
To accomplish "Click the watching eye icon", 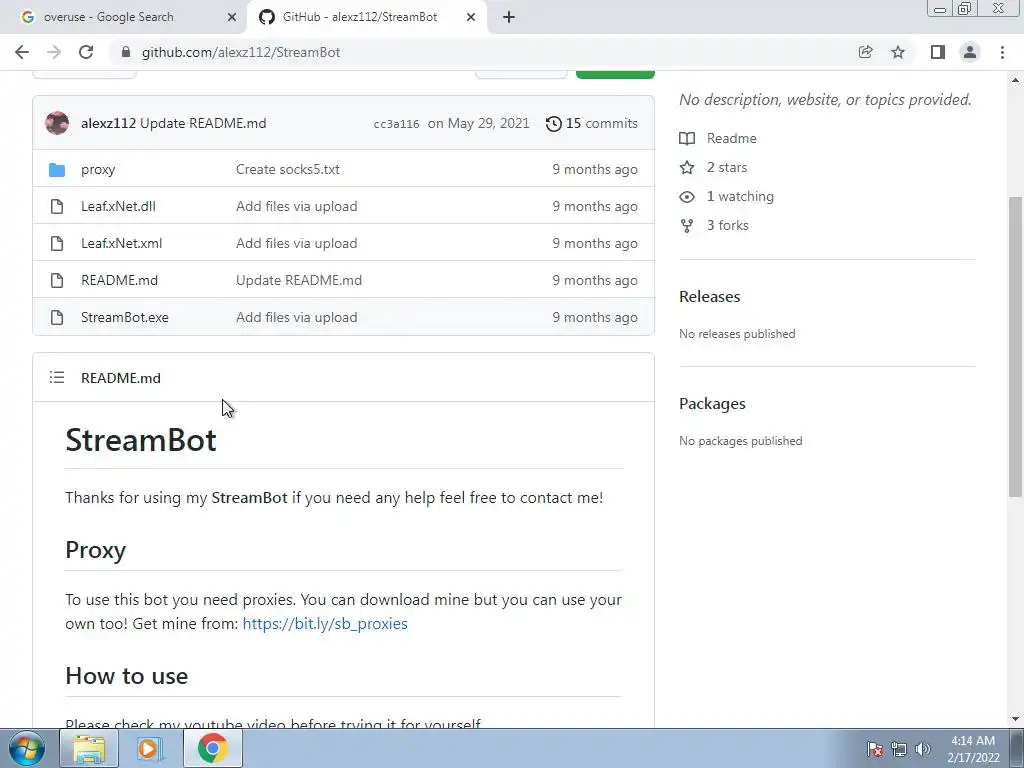I will click(x=687, y=197).
